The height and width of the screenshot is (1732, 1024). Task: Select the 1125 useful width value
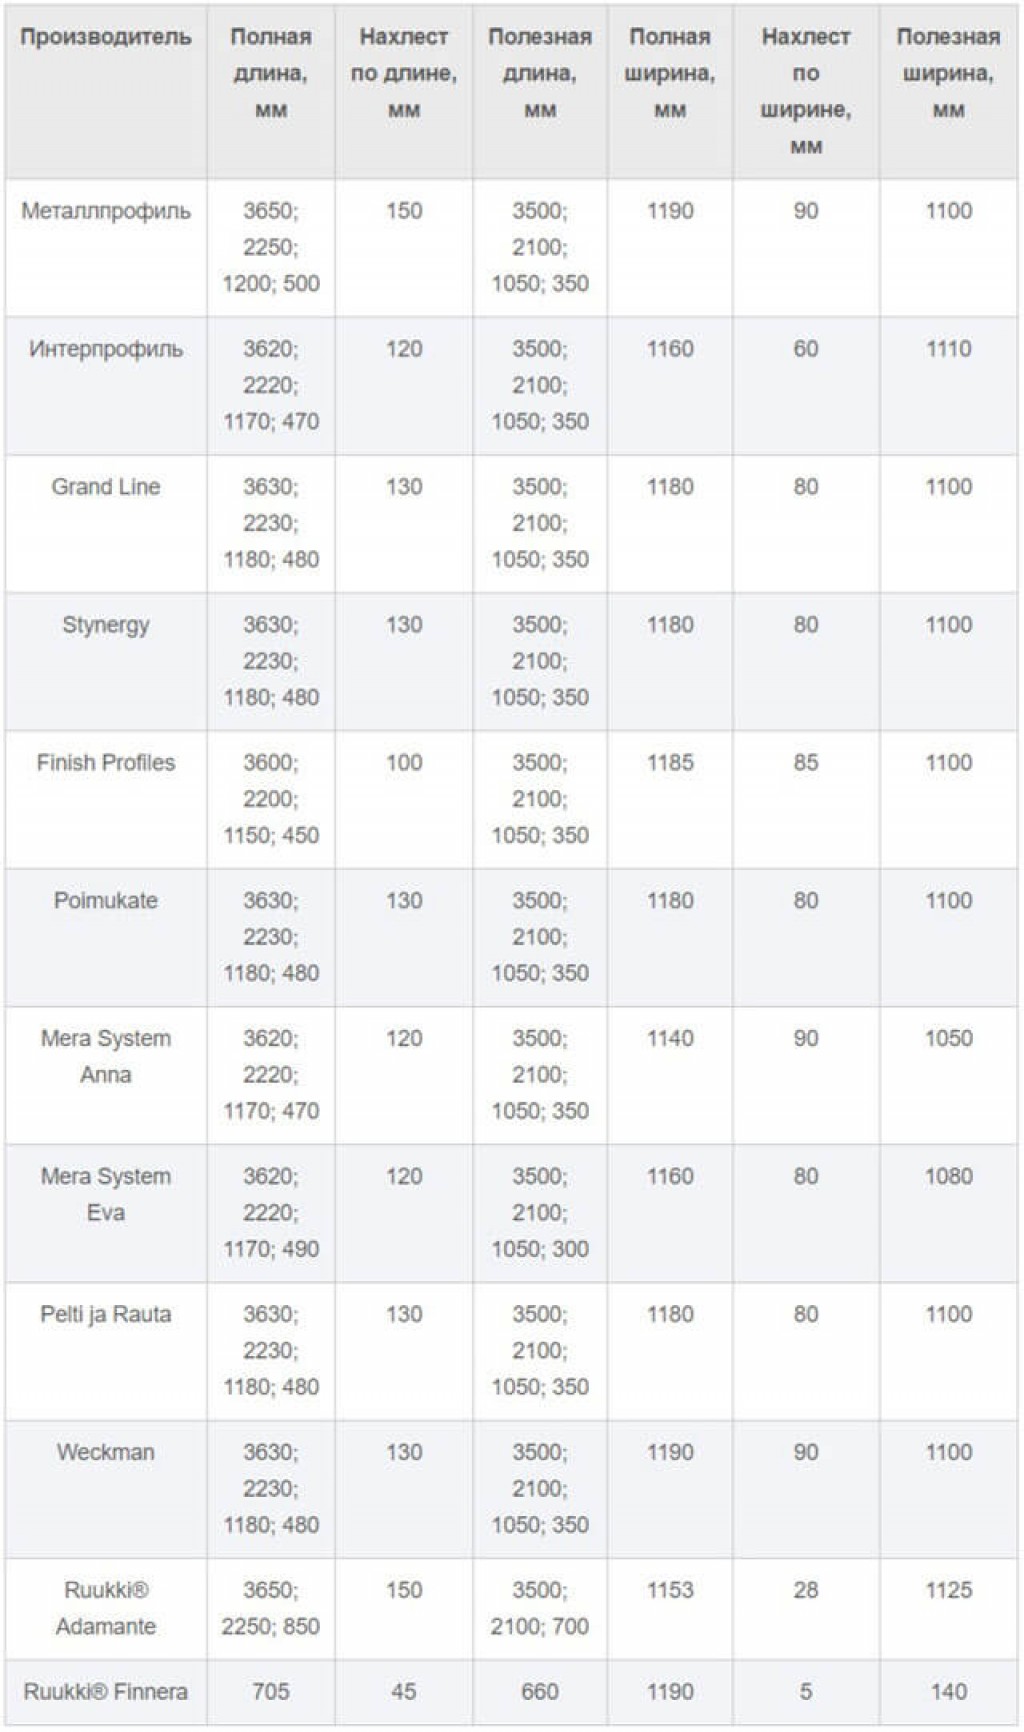pyautogui.click(x=948, y=1591)
